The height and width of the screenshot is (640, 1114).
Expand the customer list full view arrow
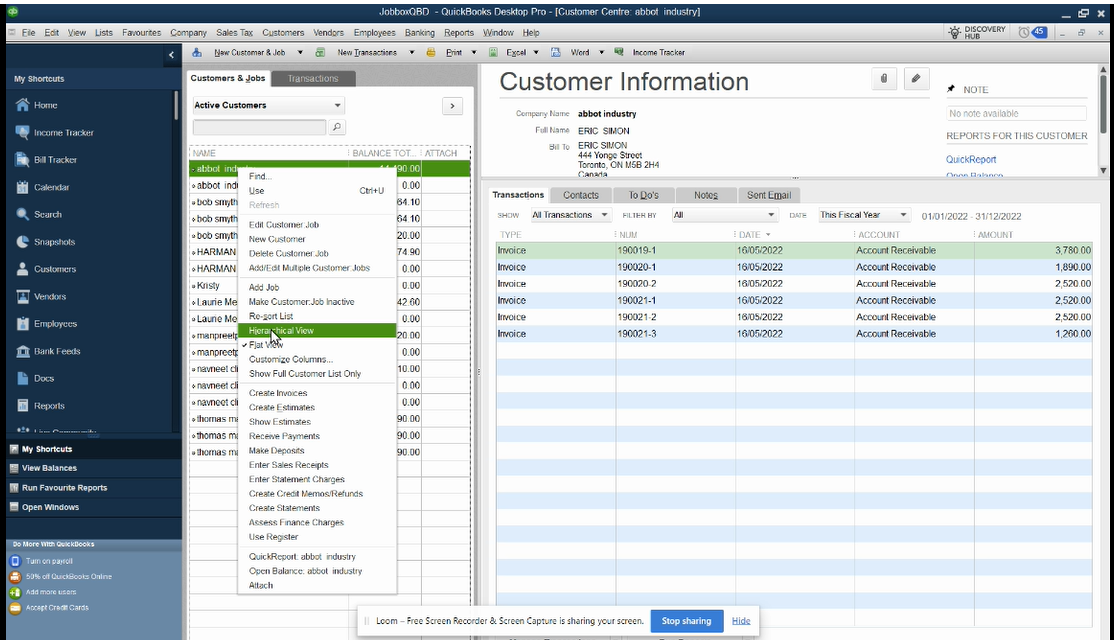(453, 106)
